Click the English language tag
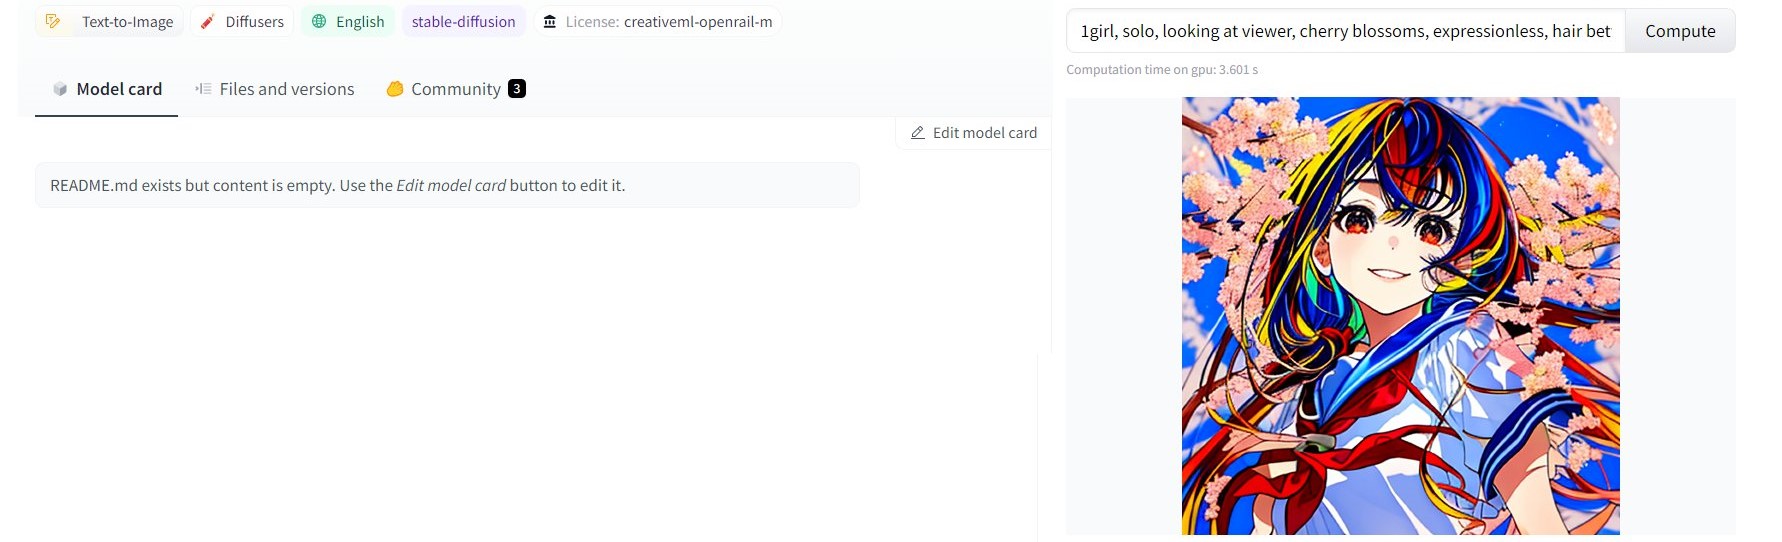Image resolution: width=1782 pixels, height=542 pixels. pos(348,21)
